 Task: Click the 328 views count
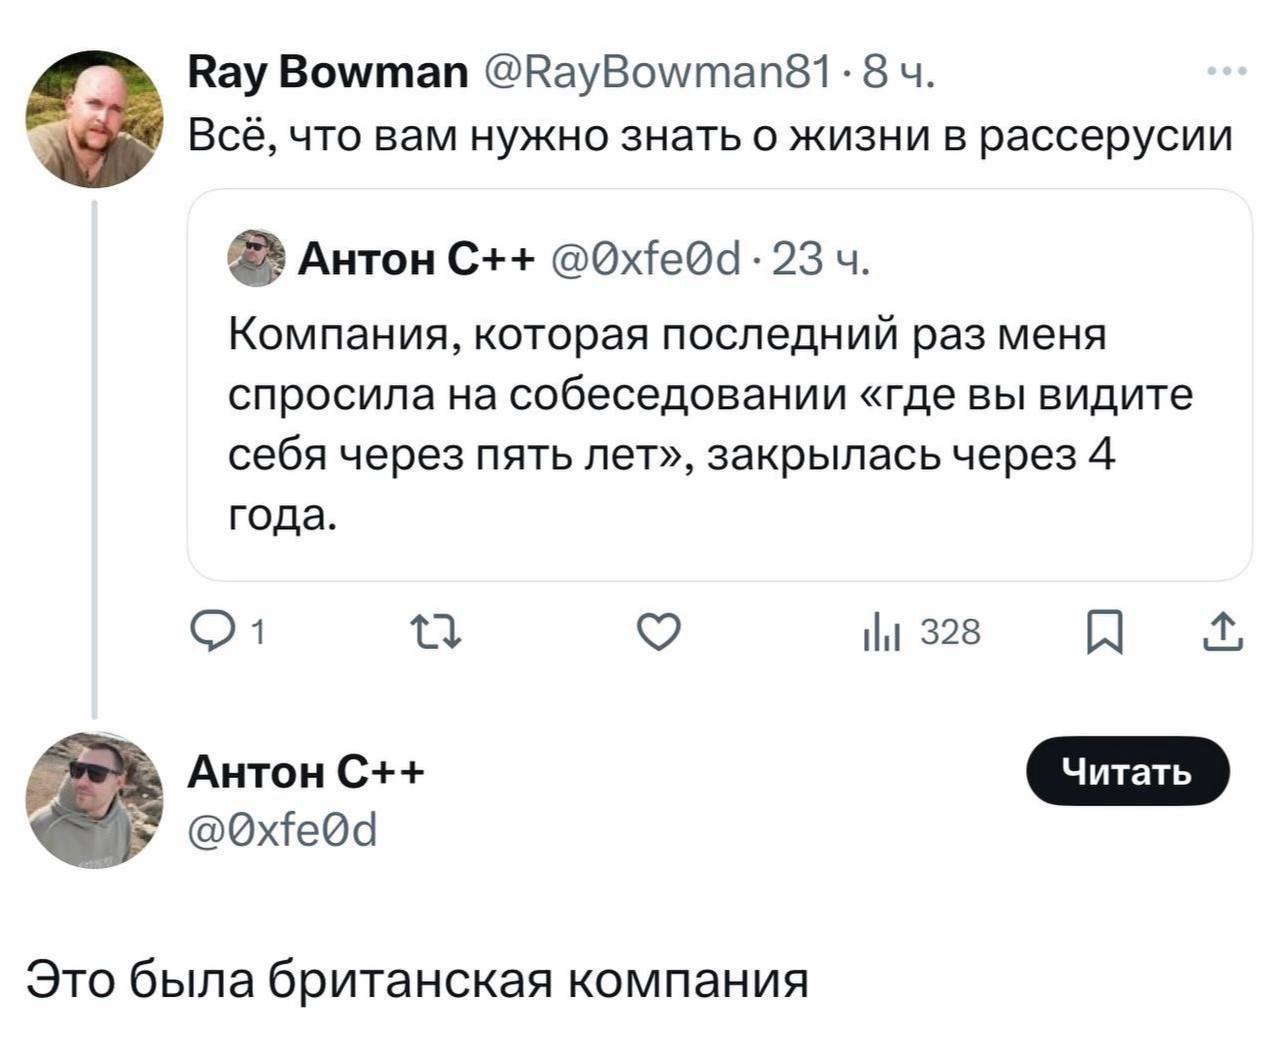(x=949, y=633)
